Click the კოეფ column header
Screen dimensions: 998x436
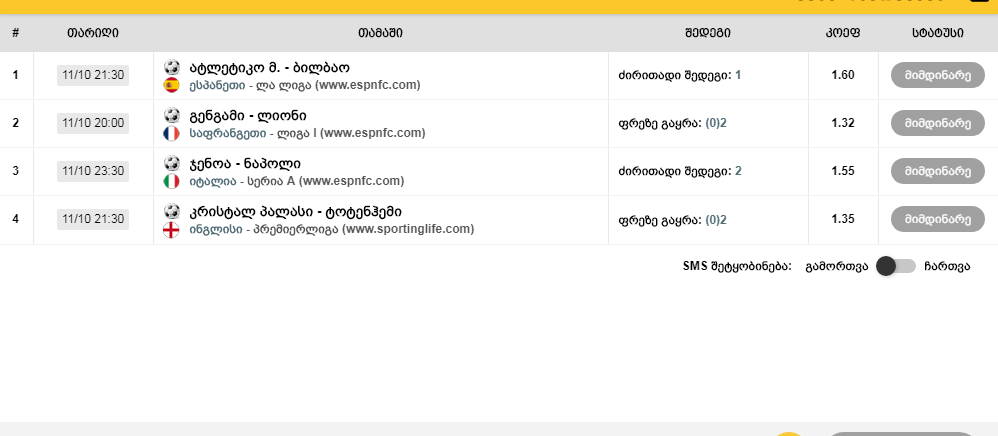point(843,33)
